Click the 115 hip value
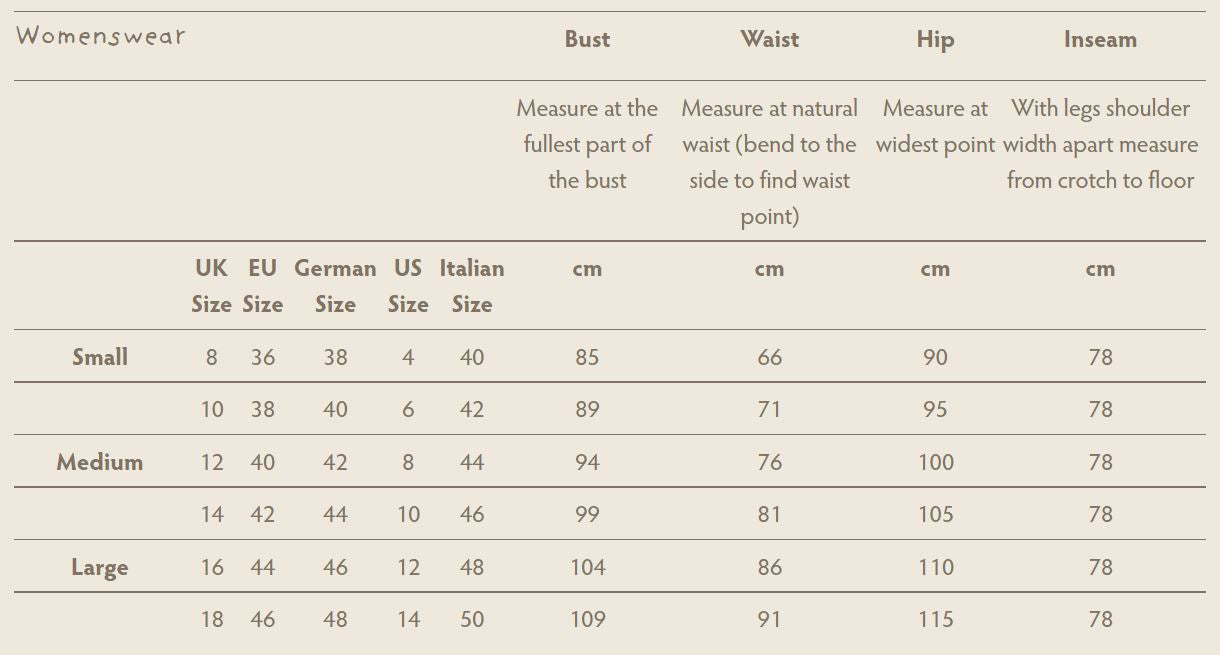Image resolution: width=1220 pixels, height=655 pixels. tap(935, 620)
